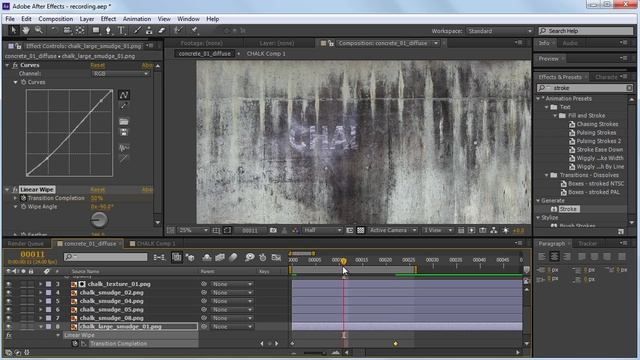Open Parent dropdown for chalk_texture_01.png
This screenshot has height=360, width=640.
[x=232, y=284]
